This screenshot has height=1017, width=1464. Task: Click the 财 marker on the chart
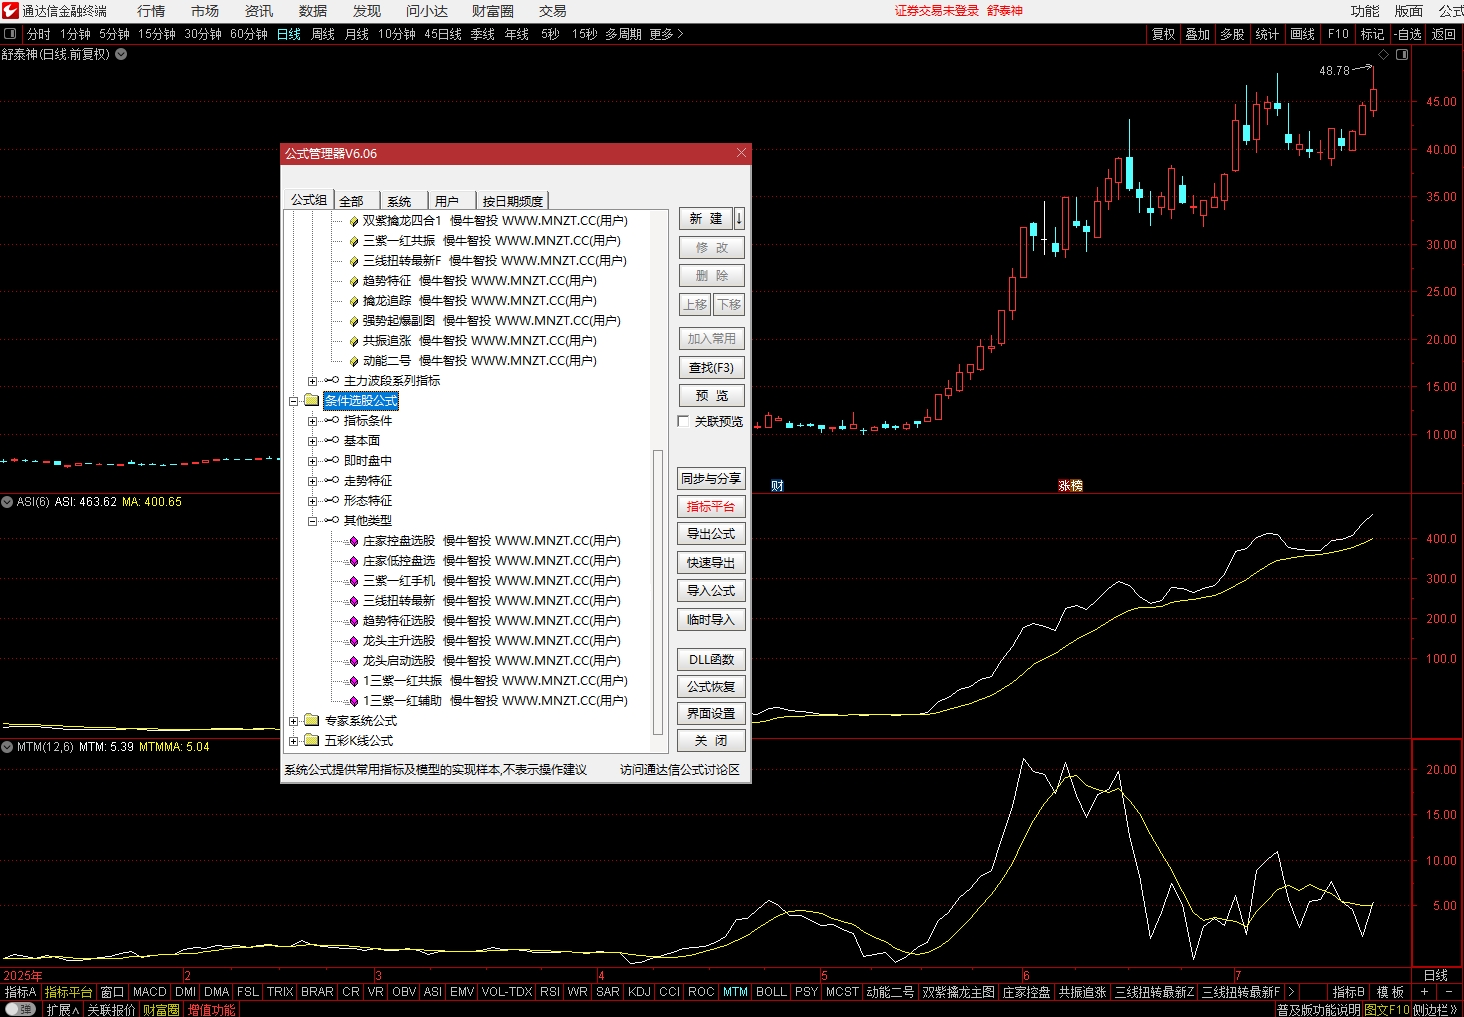pyautogui.click(x=777, y=486)
